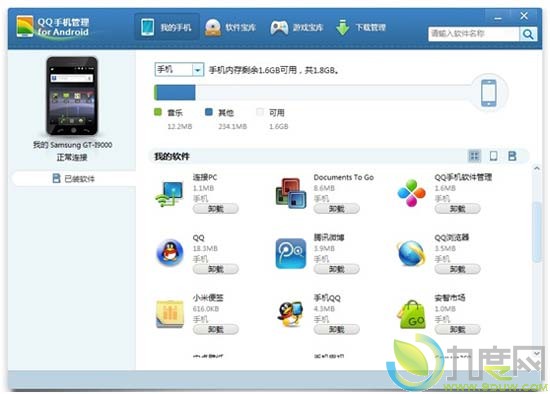Screen dimensions: 550x394
Task: Uninstall 安智市场
Action: (457, 329)
